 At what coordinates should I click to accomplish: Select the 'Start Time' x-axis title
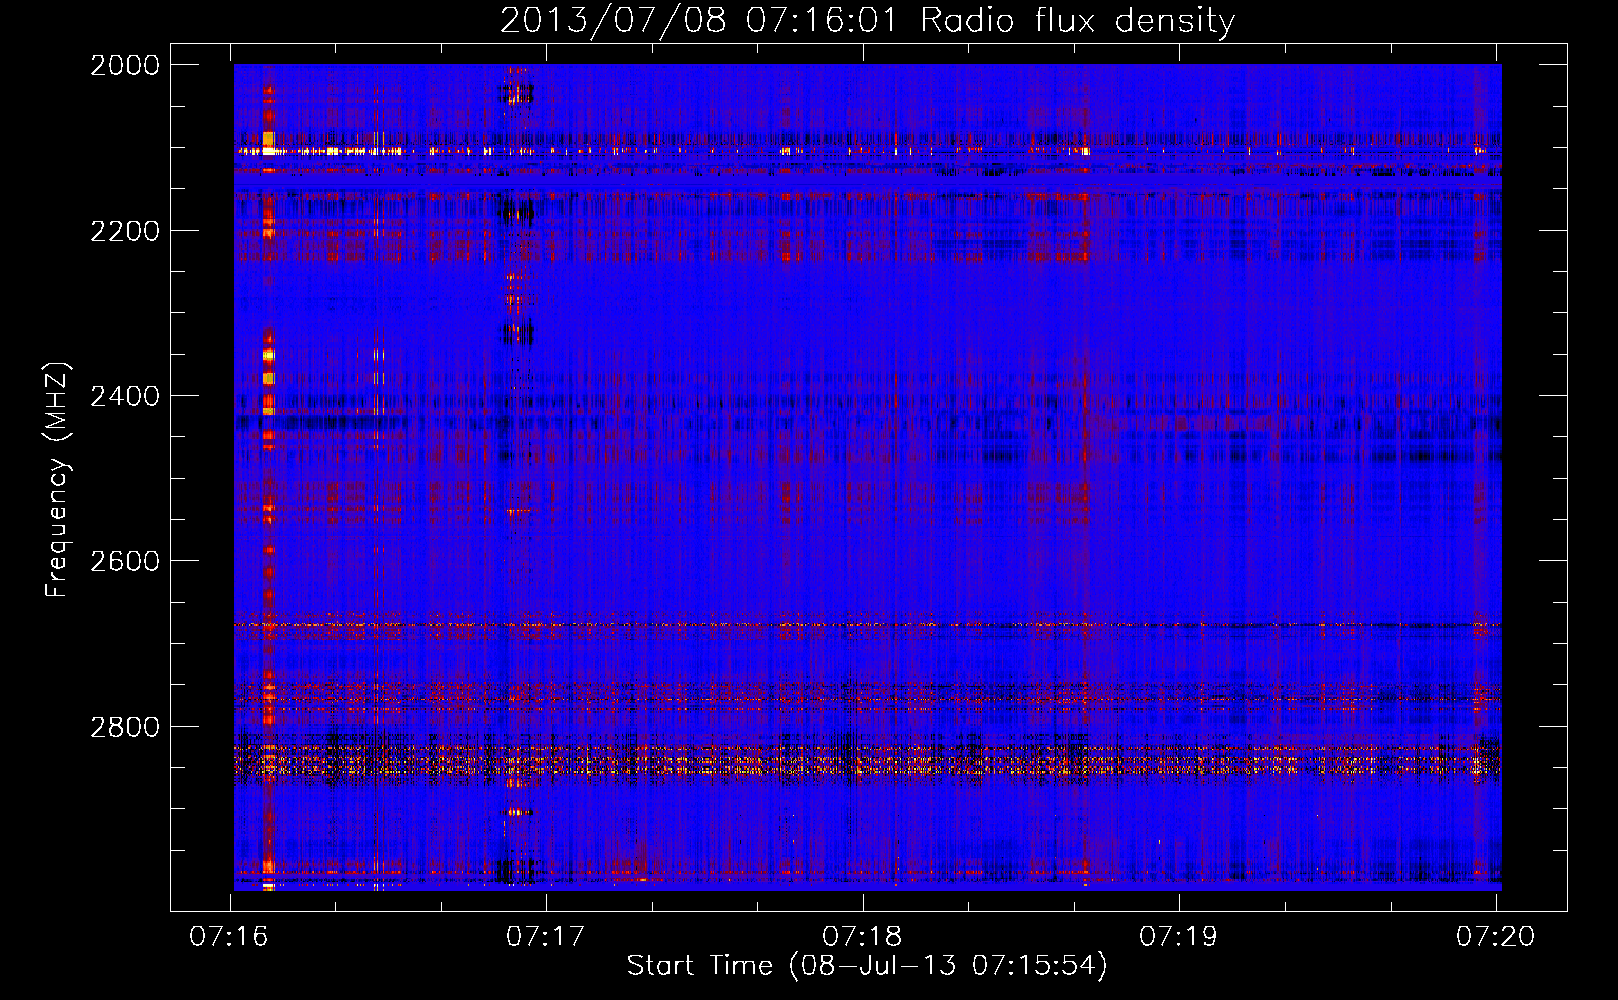tap(699, 965)
